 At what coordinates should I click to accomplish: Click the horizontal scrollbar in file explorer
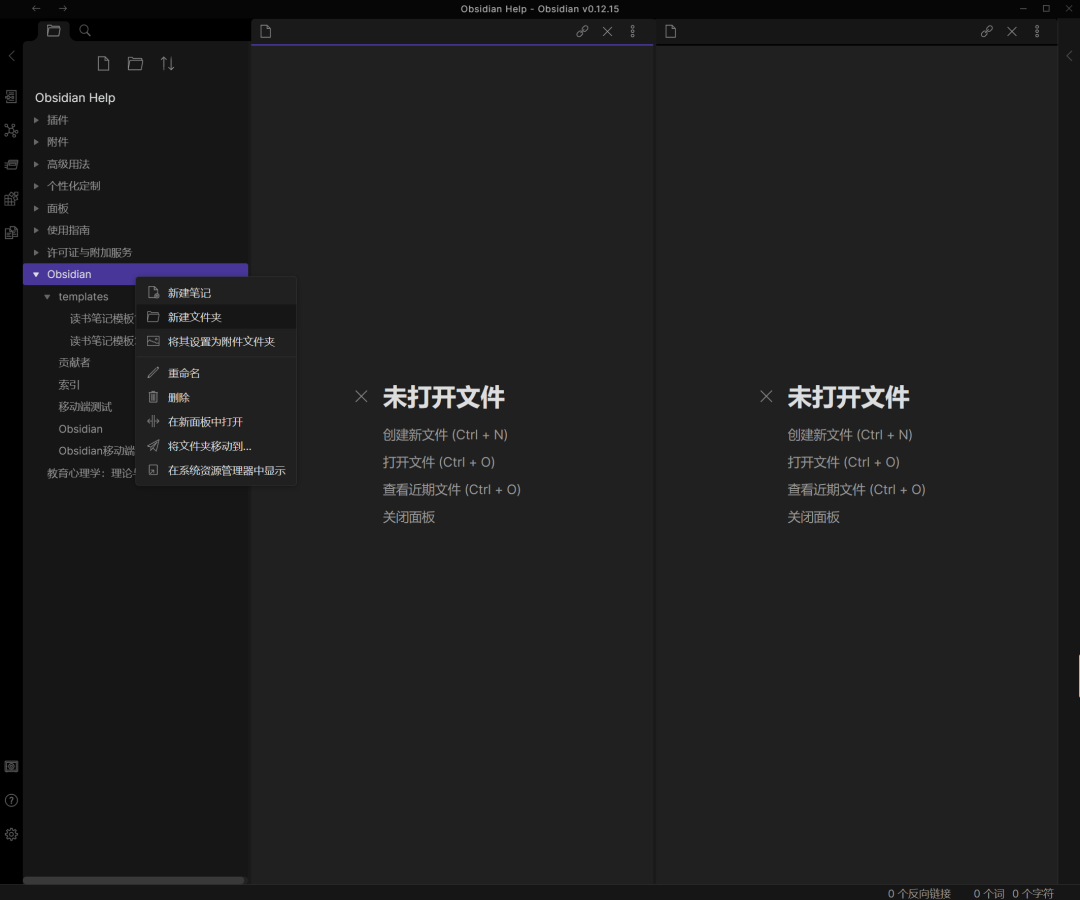click(134, 880)
